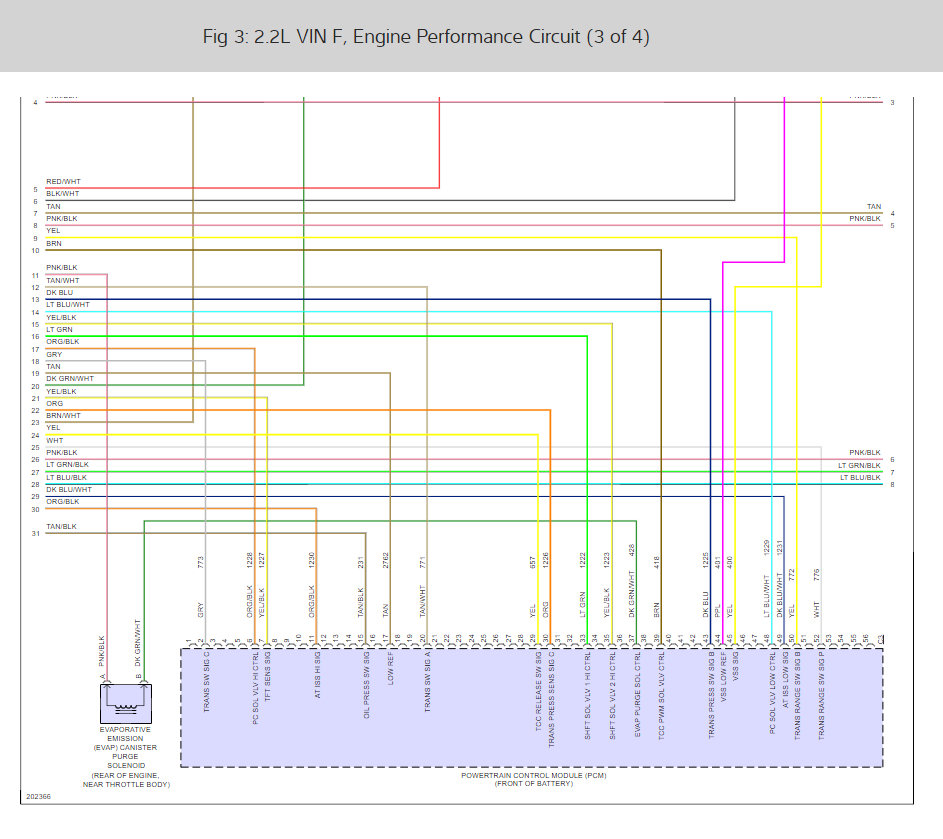Select the vertical LT BLU/WHT label near pin 48

(766, 596)
